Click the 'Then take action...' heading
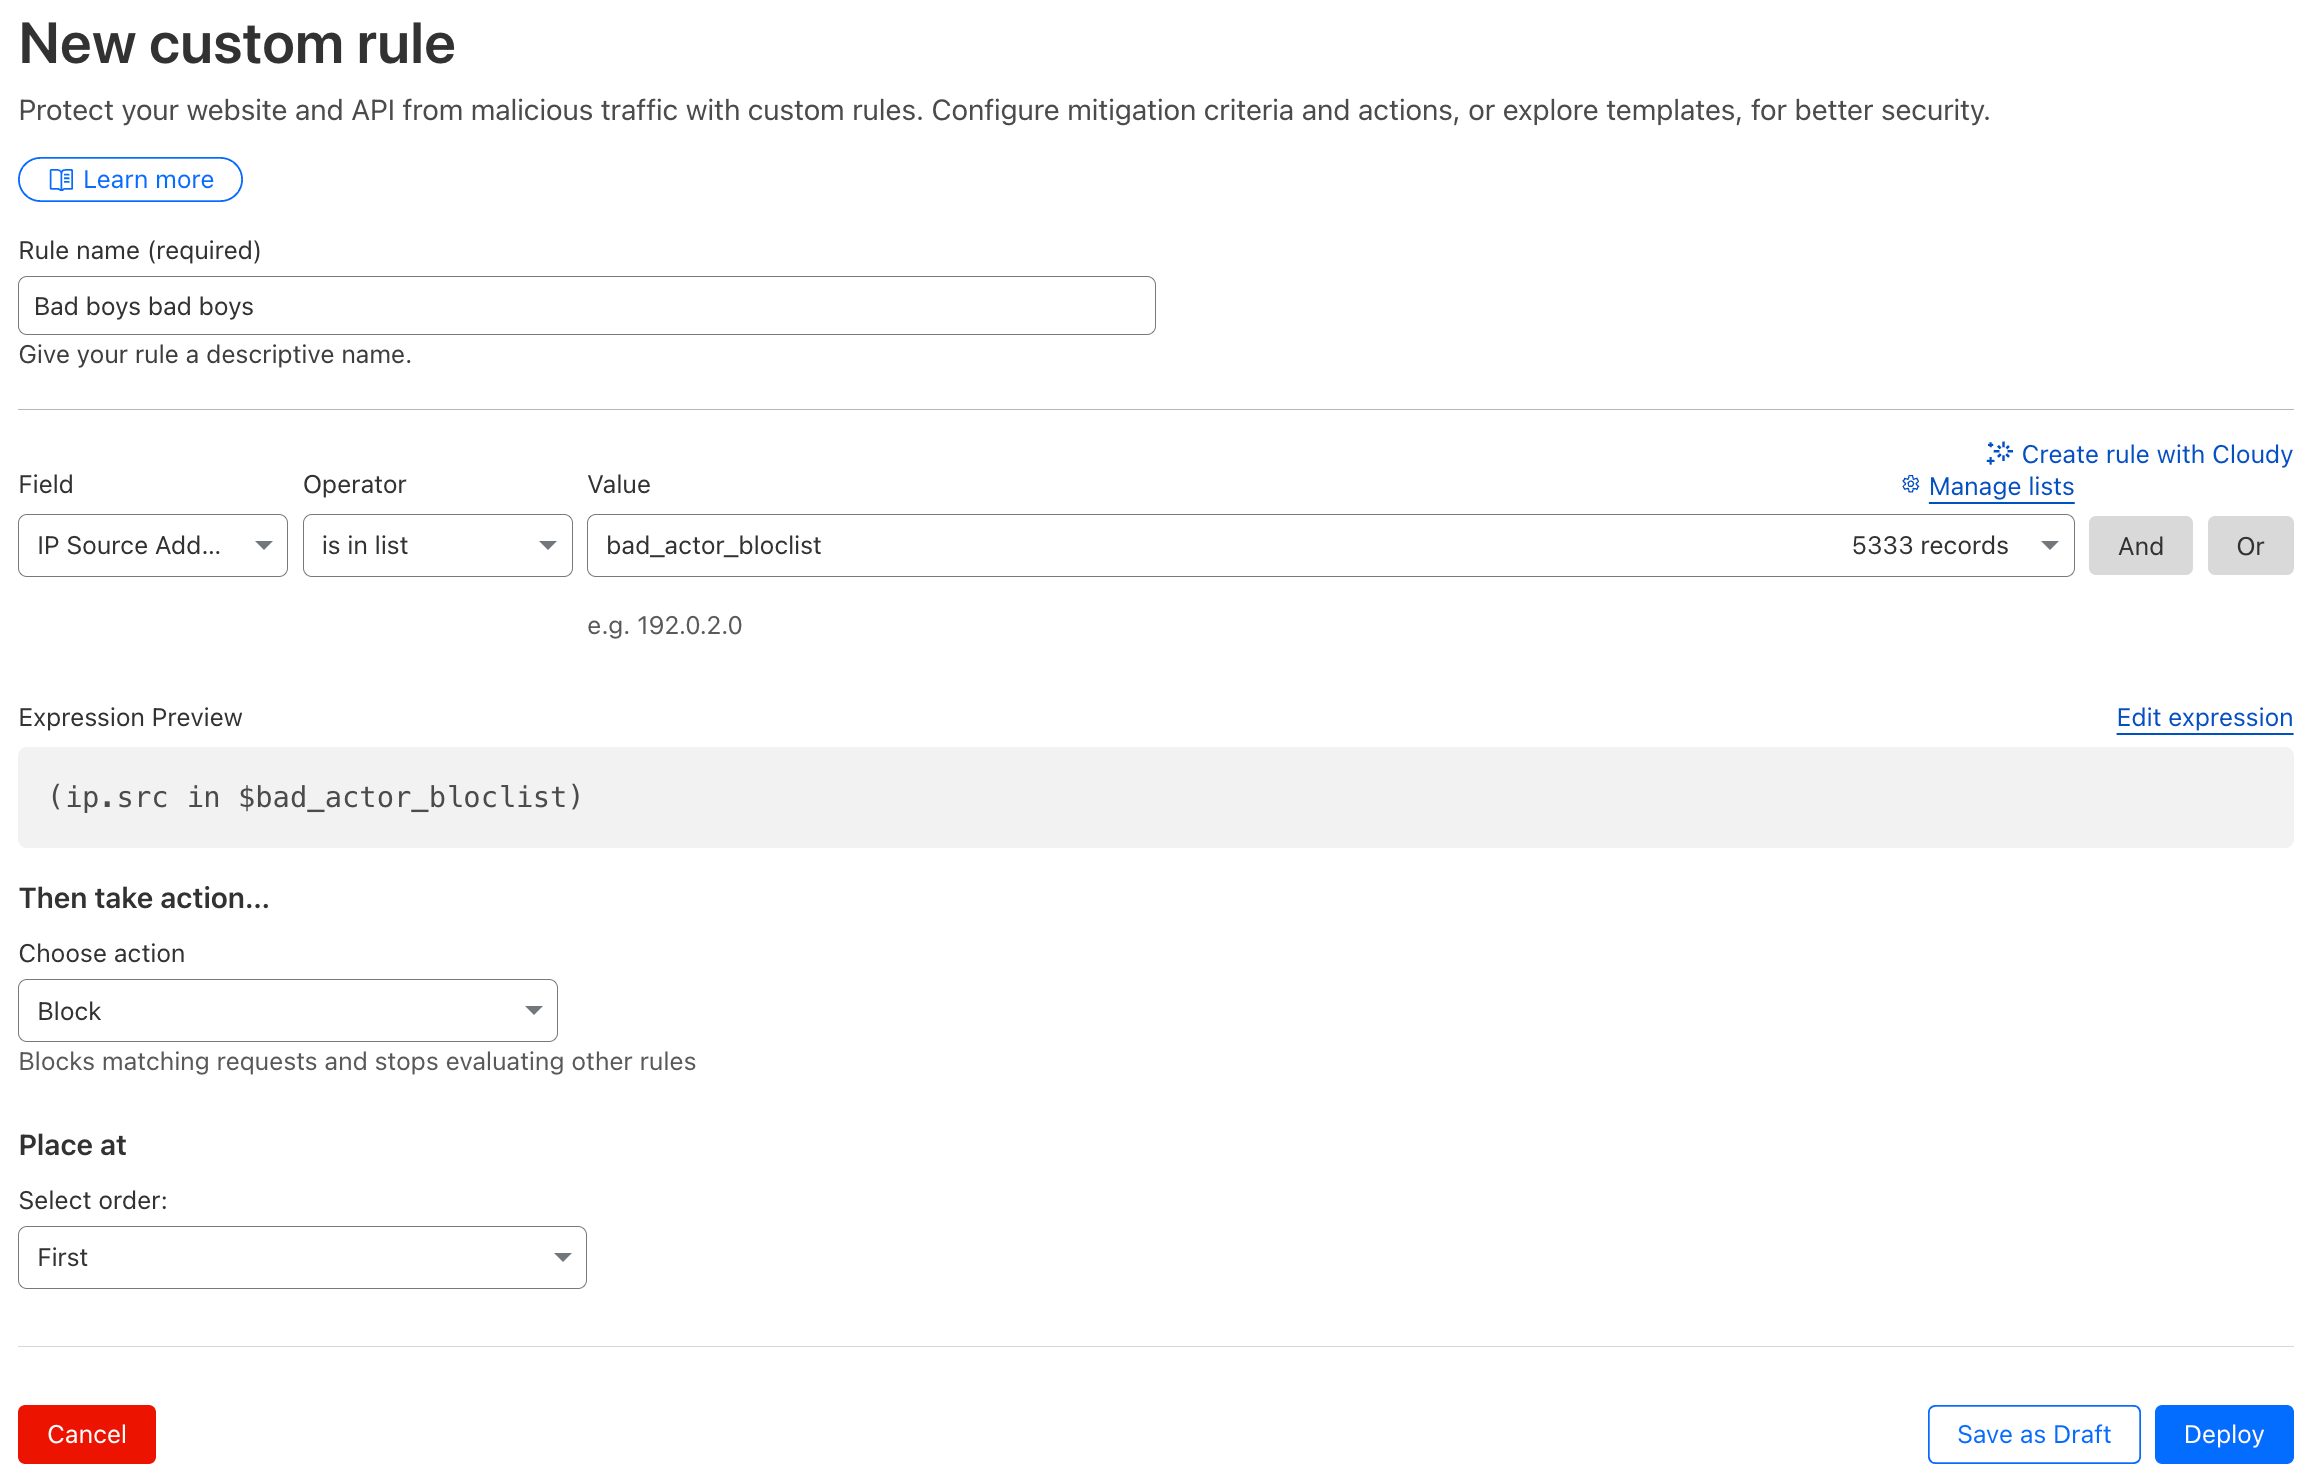This screenshot has width=2312, height=1474. (x=144, y=898)
